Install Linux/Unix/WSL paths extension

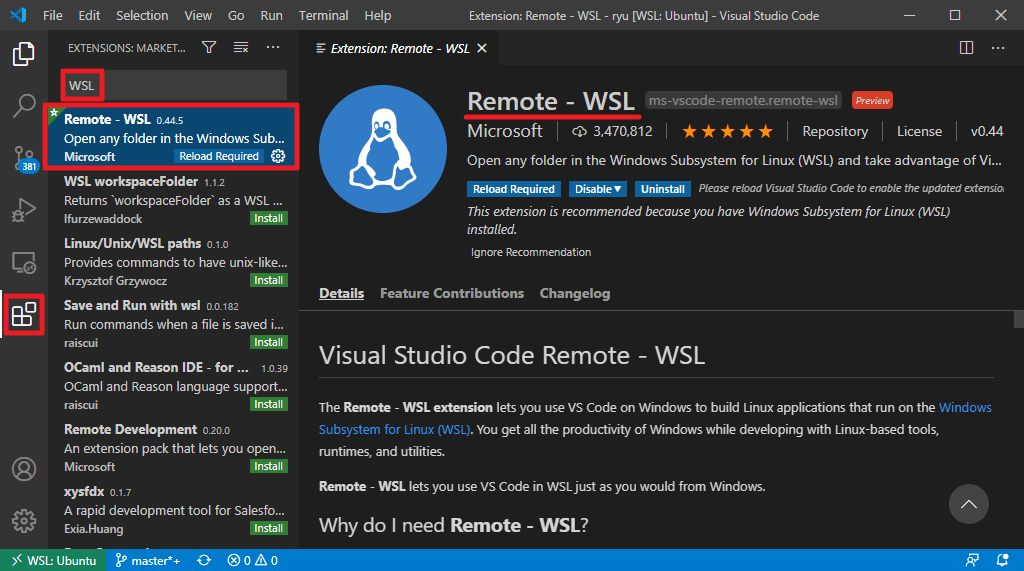[268, 280]
